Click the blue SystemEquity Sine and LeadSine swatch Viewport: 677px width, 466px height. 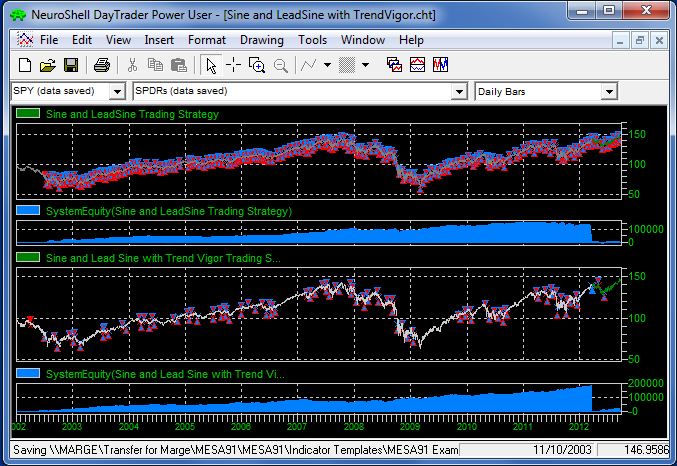point(28,210)
